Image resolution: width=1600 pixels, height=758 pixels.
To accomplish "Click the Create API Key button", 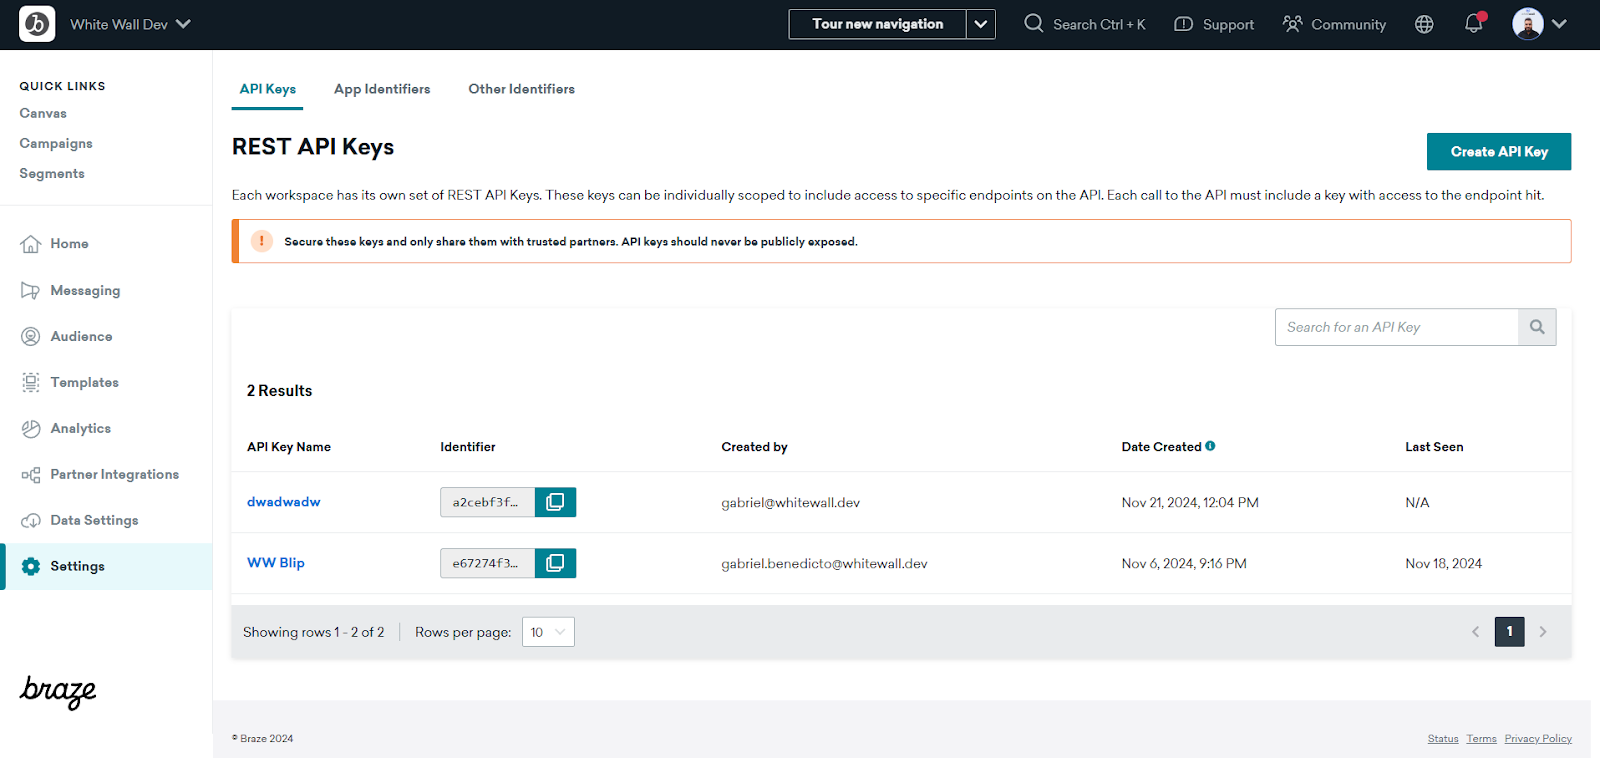I will pyautogui.click(x=1499, y=152).
